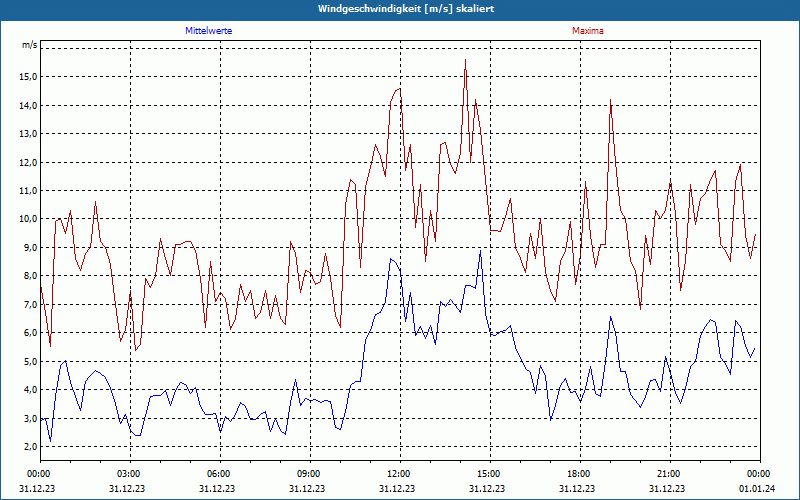Click the 3,0 y-axis value
The width and height of the screenshot is (800, 500).
click(x=31, y=418)
